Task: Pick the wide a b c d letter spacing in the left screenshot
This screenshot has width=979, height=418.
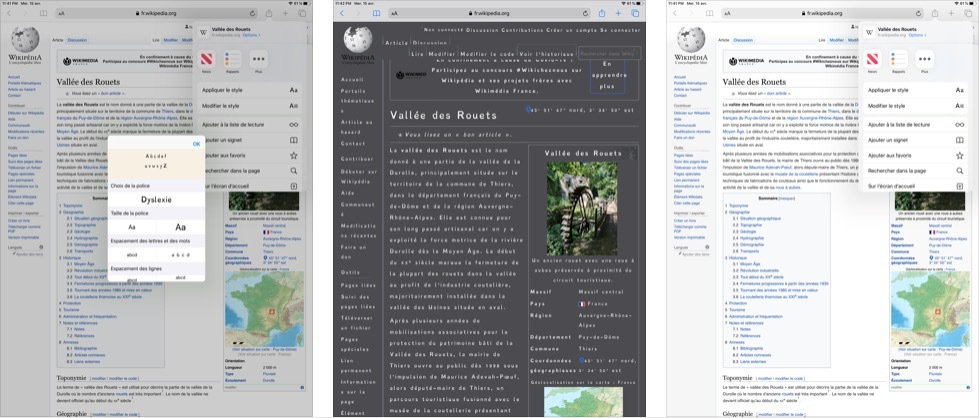Action: coord(180,255)
